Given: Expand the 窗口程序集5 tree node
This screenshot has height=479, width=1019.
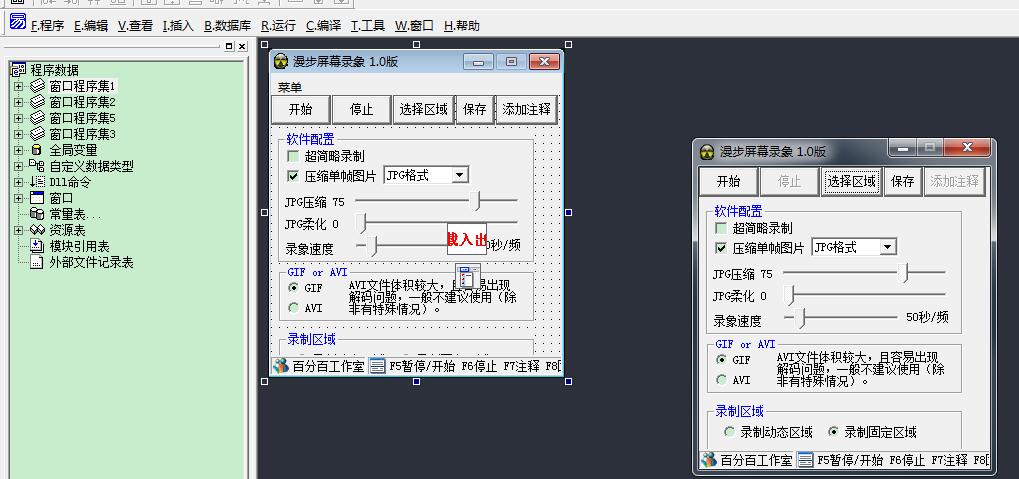Looking at the screenshot, I should click(x=18, y=118).
